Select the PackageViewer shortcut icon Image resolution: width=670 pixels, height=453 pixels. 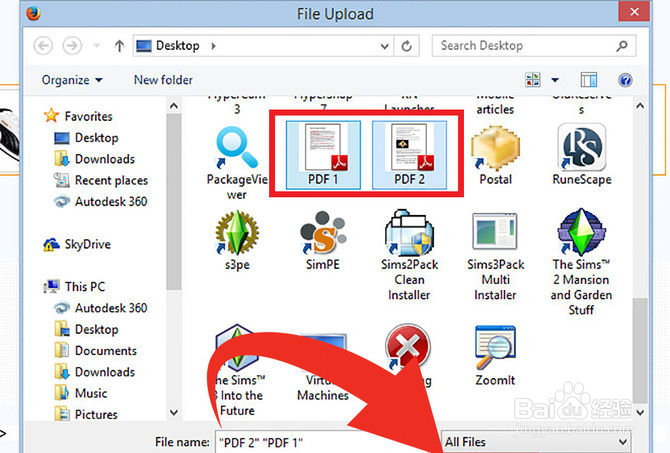pyautogui.click(x=237, y=163)
